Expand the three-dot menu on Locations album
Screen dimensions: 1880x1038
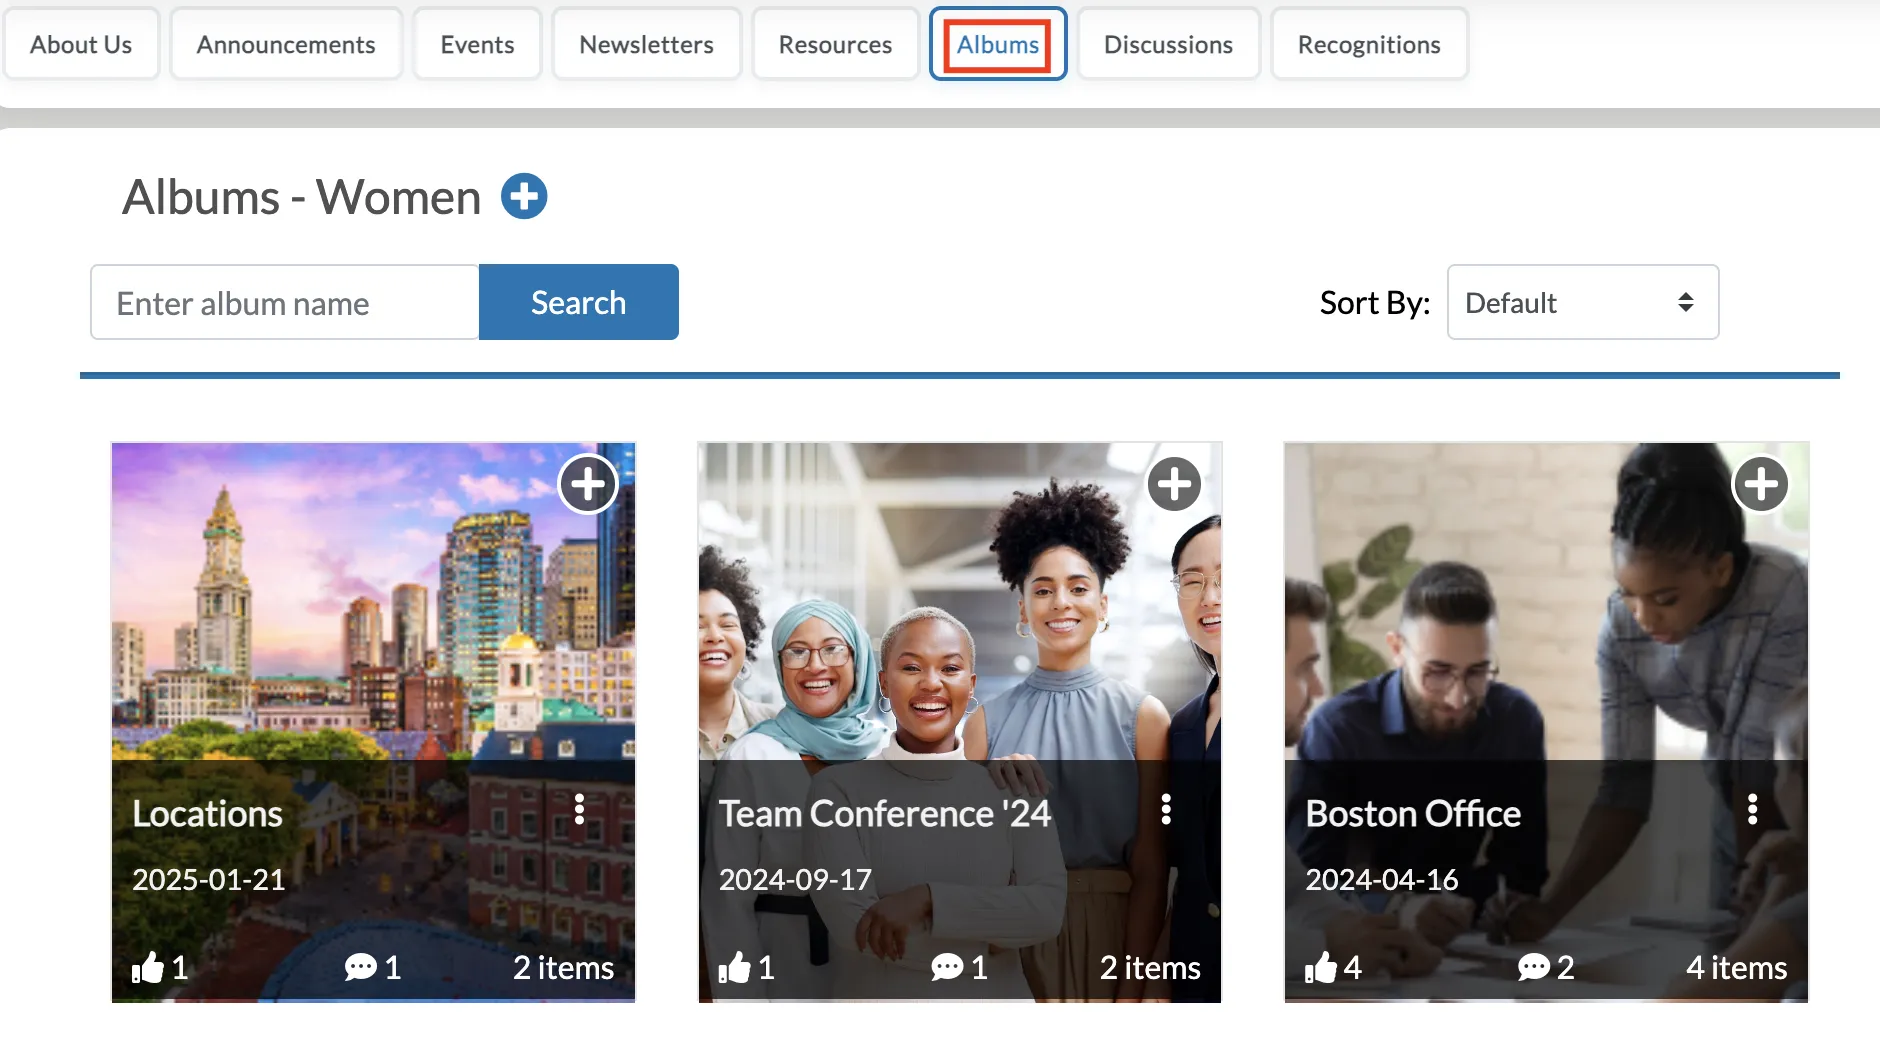579,810
